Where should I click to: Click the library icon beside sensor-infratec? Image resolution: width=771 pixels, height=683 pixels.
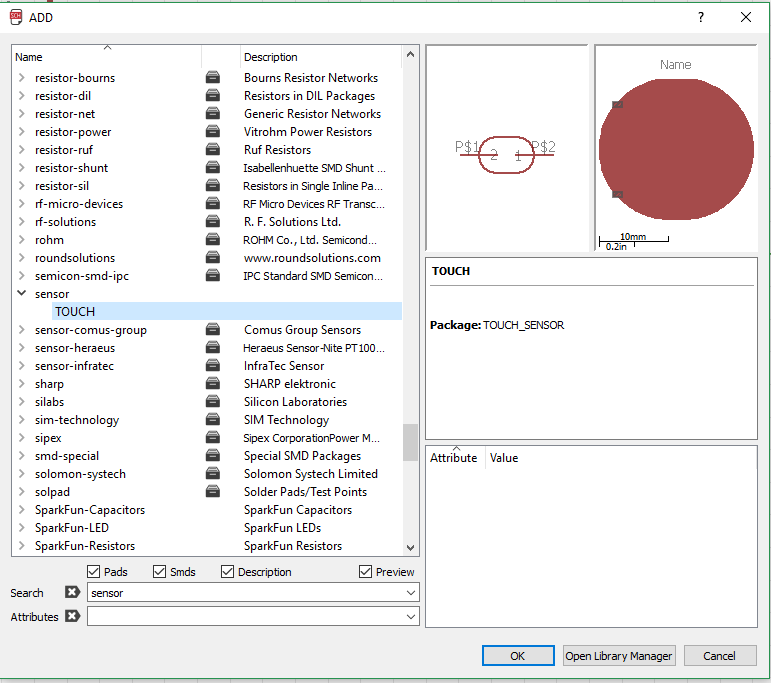(212, 366)
